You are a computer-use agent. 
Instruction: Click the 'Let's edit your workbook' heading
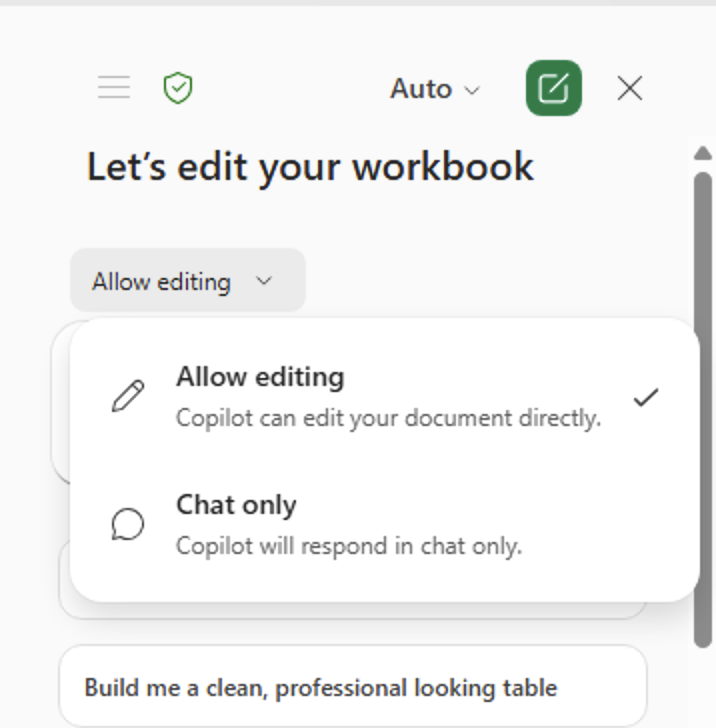(x=310, y=167)
